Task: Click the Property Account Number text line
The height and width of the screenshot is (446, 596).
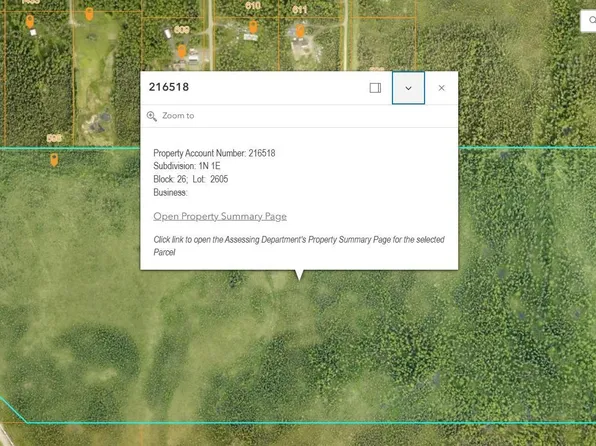Action: pyautogui.click(x=214, y=153)
